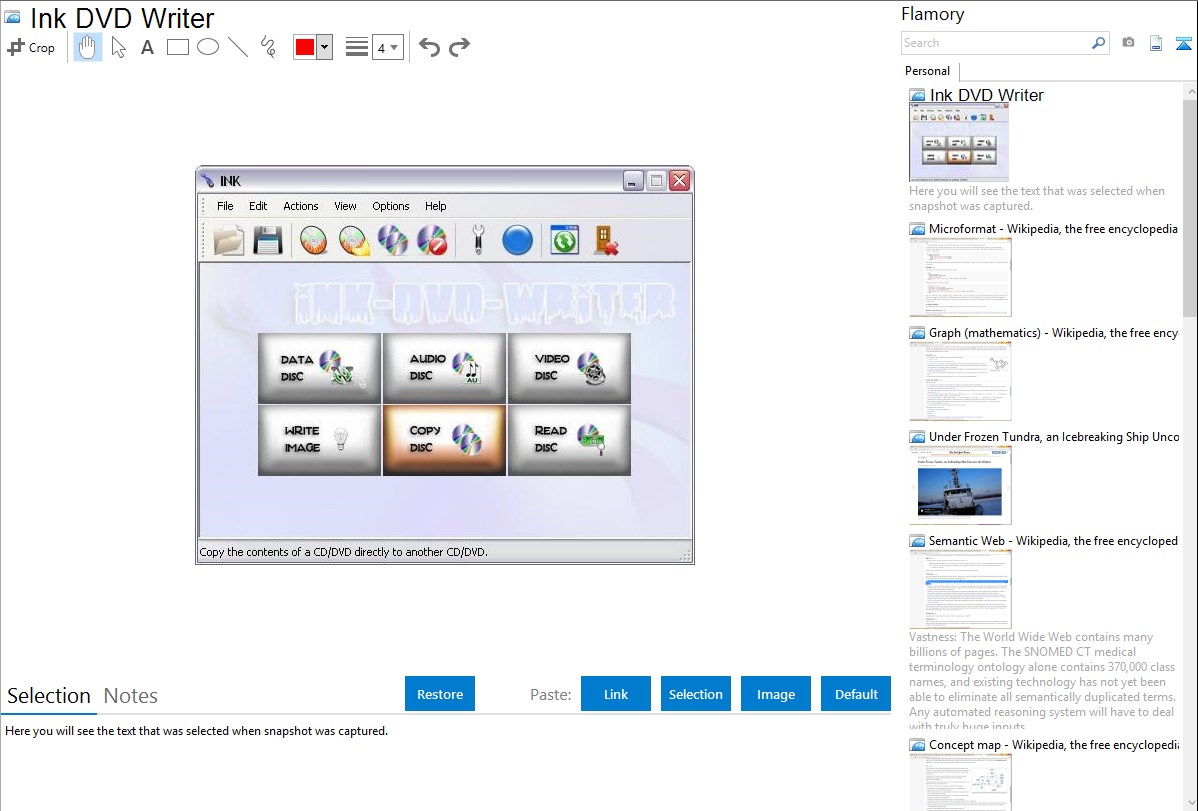This screenshot has width=1198, height=811.
Task: Click the sidebar scrollbar up arrow
Action: tap(1190, 91)
